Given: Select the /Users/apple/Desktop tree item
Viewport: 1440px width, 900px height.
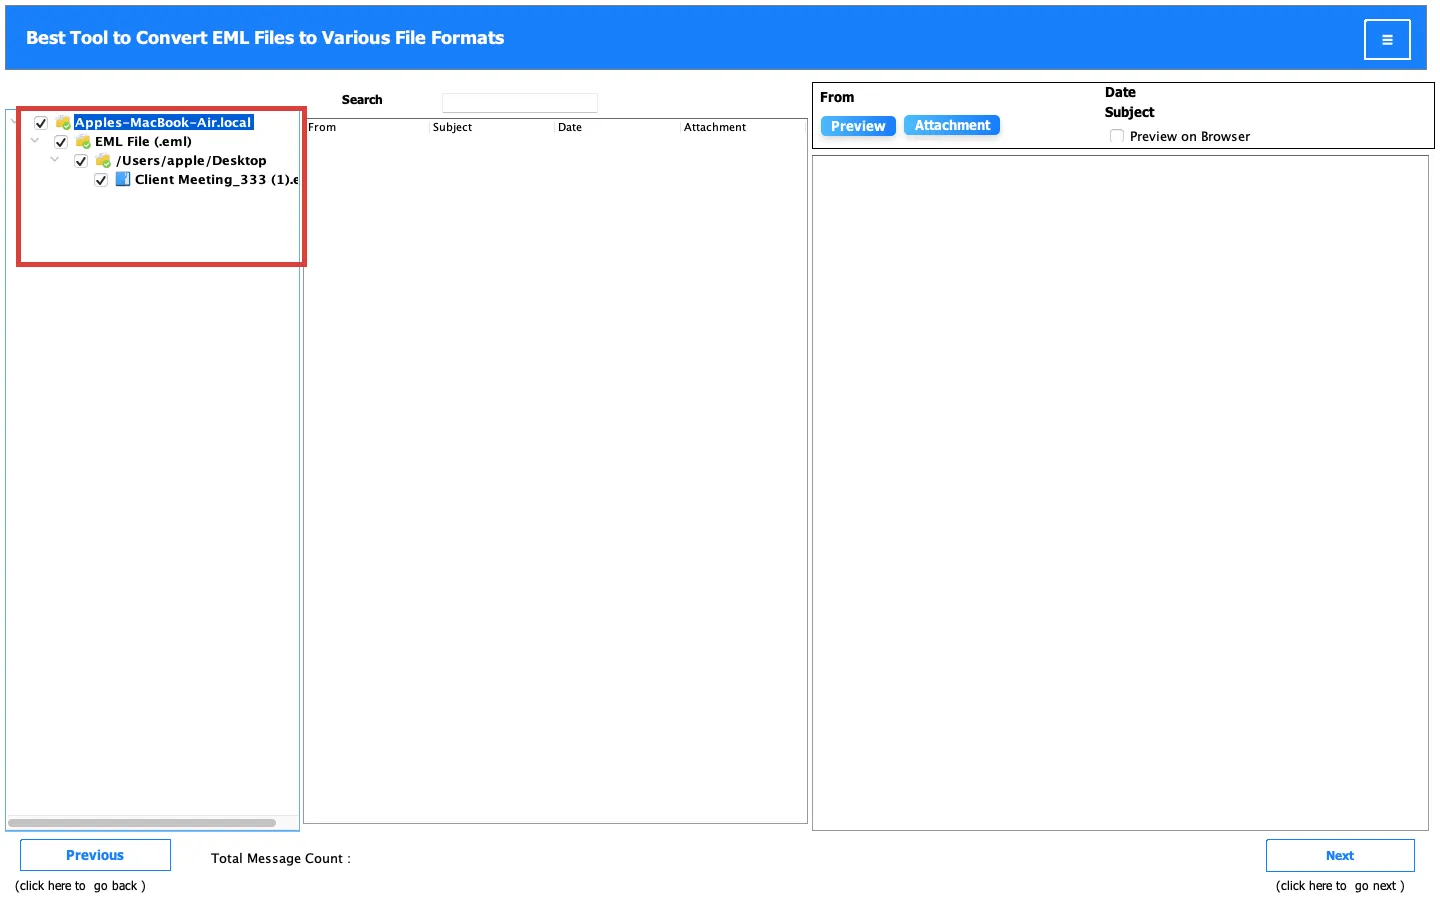Looking at the screenshot, I should click(x=191, y=161).
